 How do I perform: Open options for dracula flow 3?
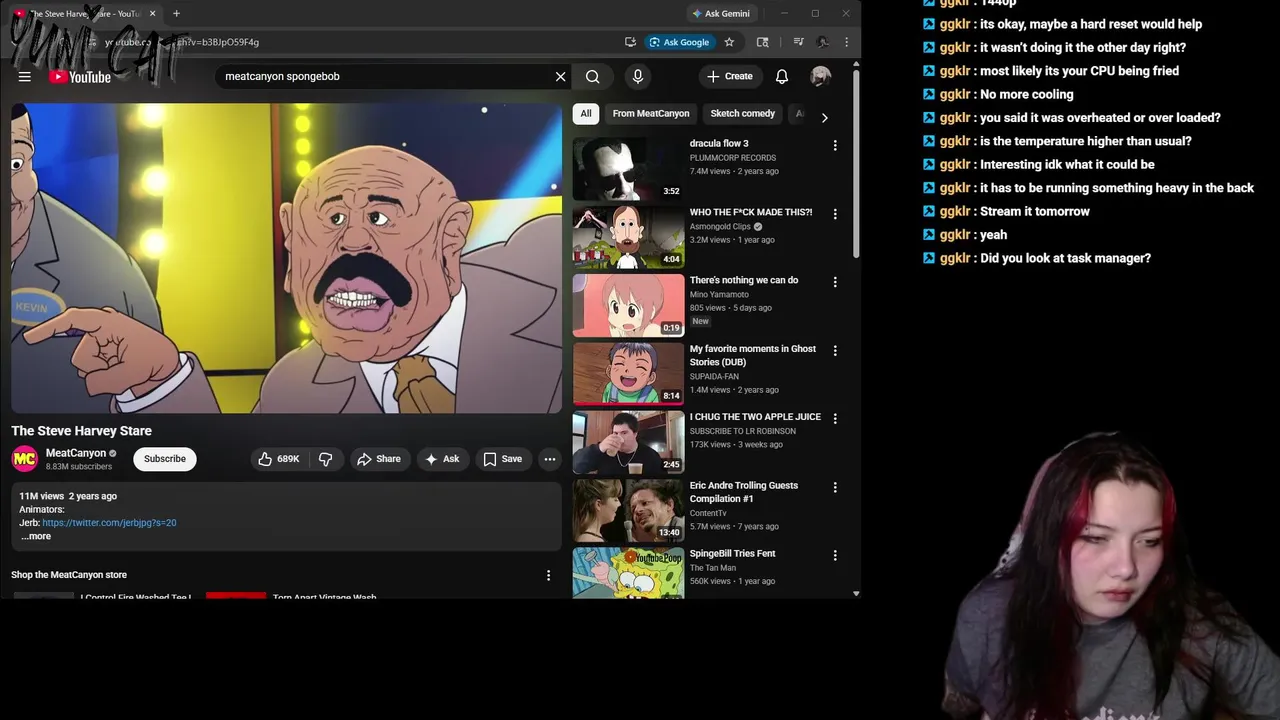click(835, 145)
